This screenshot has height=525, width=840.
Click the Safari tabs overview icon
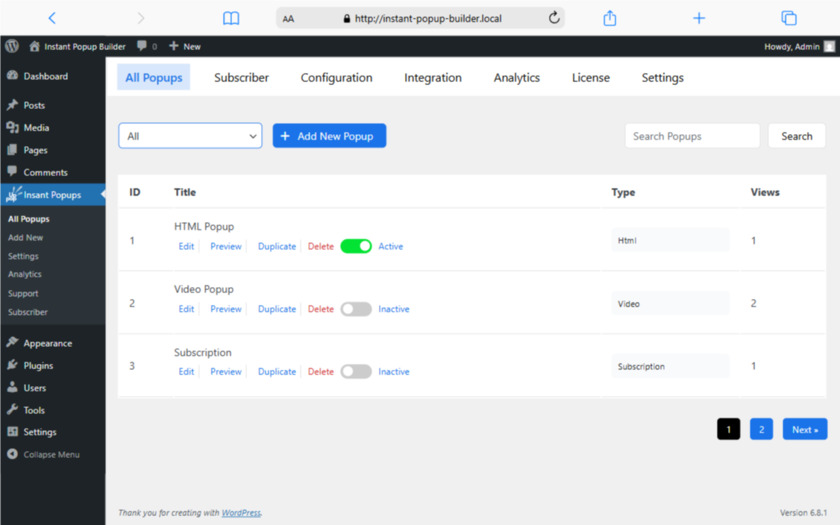click(x=788, y=18)
